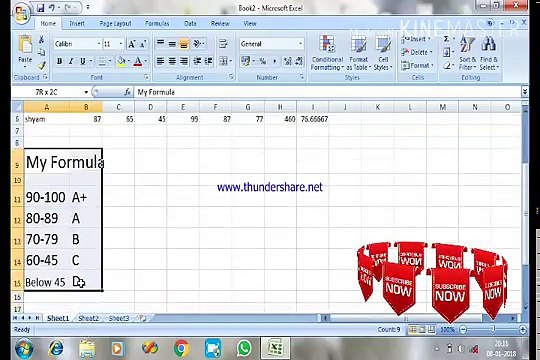Screen dimensions: 540x360
Task: Switch to Page Layout view in status bar
Action: pos(422,330)
